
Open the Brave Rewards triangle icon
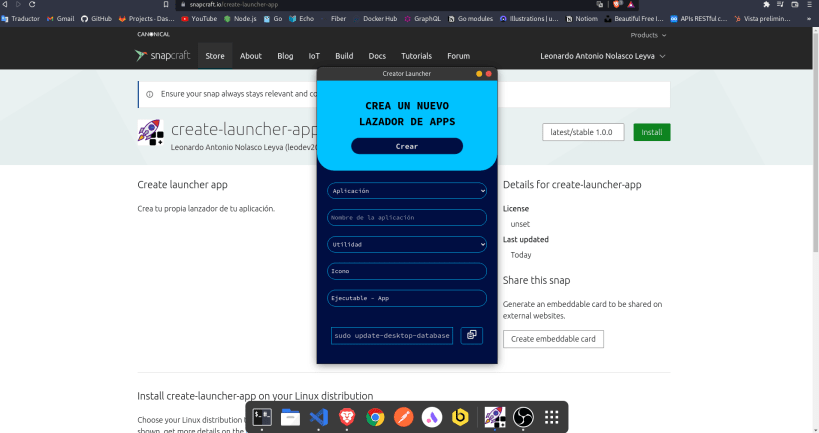[x=631, y=4]
